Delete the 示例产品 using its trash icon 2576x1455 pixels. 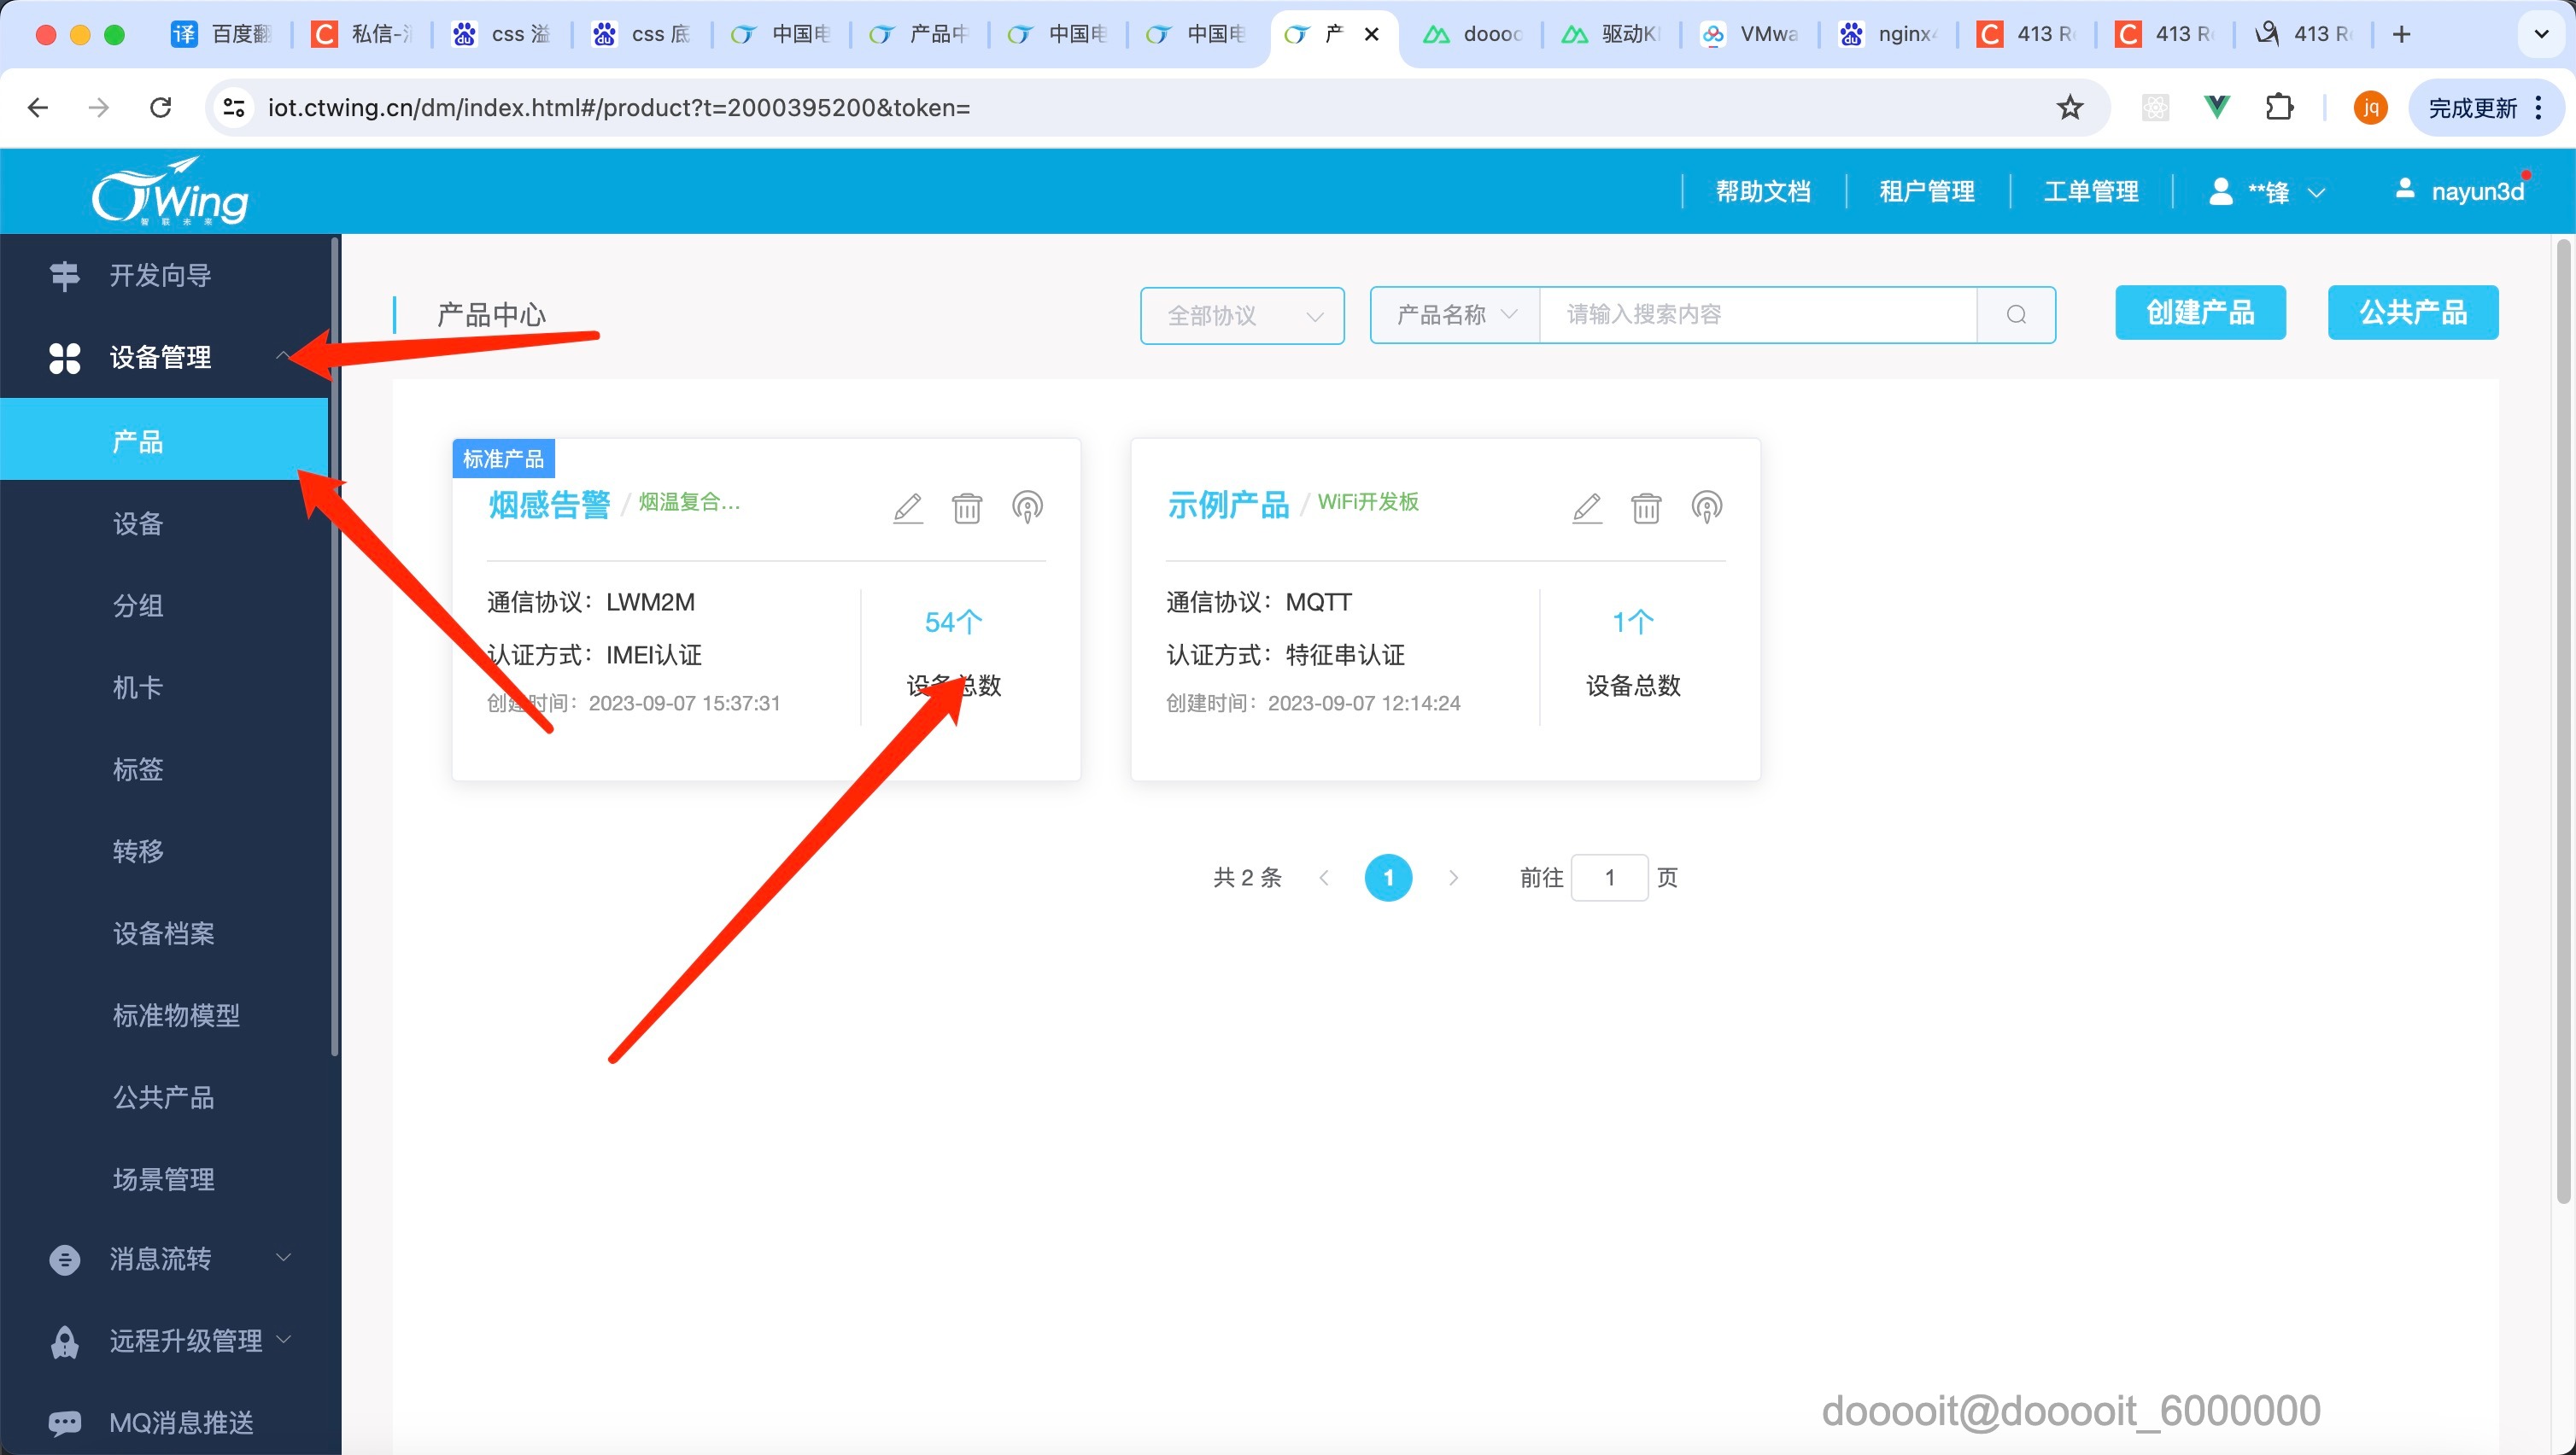1646,507
